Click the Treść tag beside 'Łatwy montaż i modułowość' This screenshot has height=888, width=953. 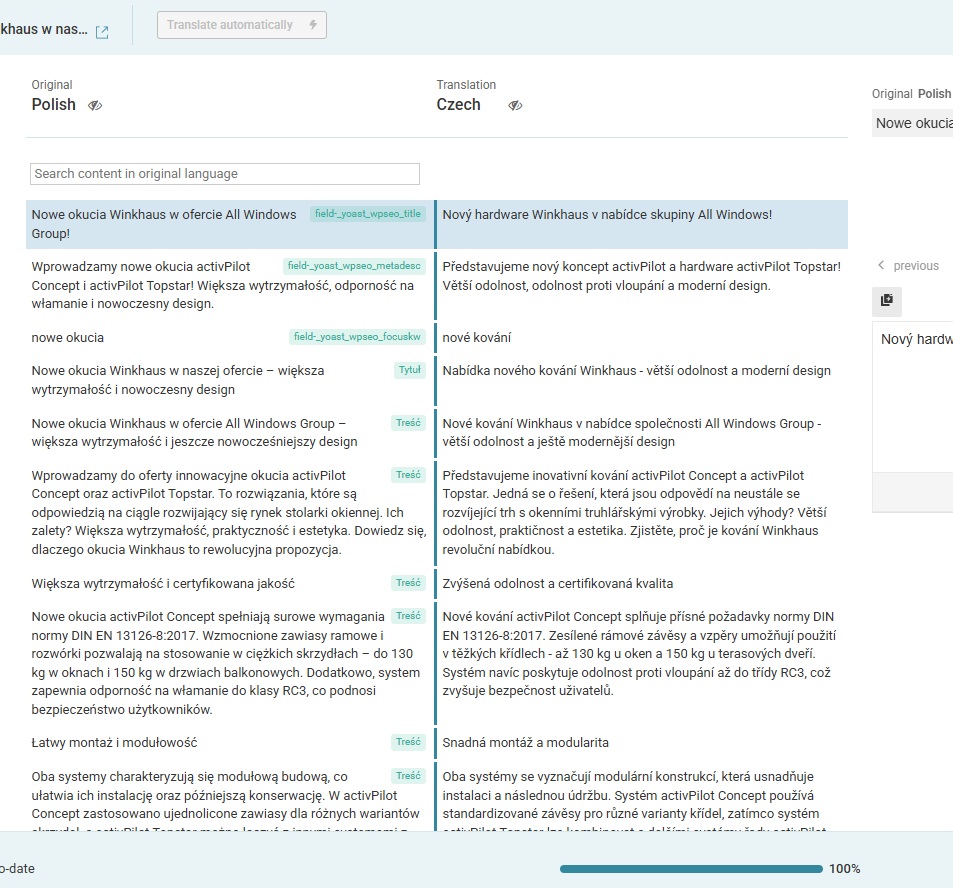[408, 742]
